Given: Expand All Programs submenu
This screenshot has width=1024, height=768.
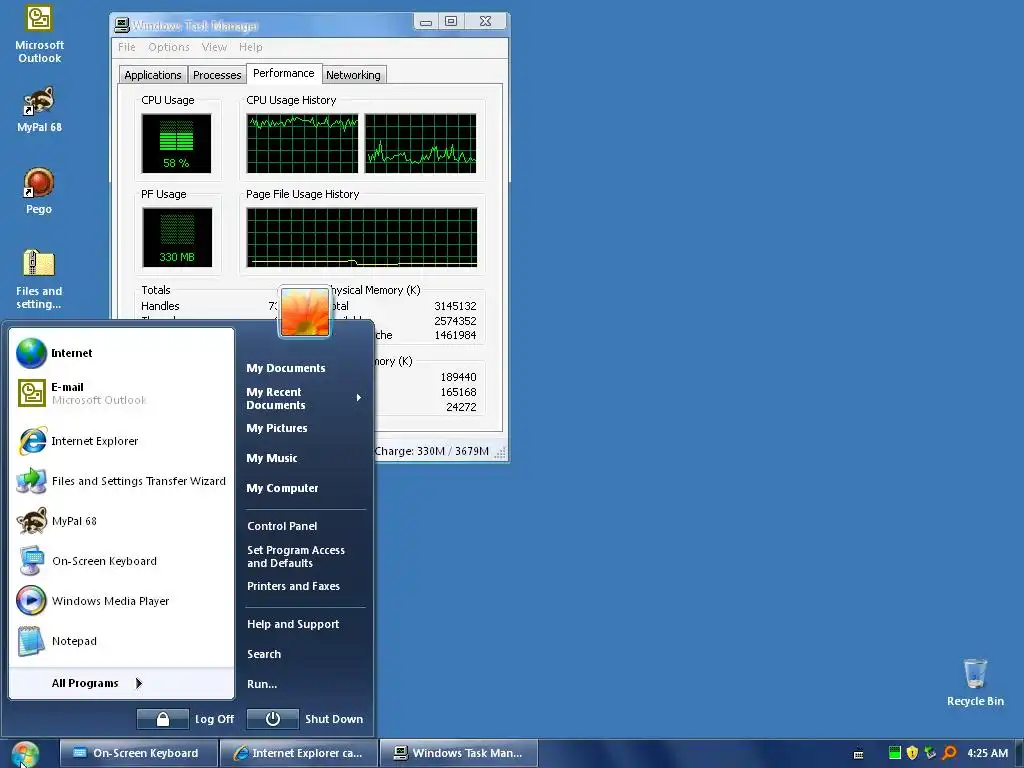Looking at the screenshot, I should click(x=121, y=683).
